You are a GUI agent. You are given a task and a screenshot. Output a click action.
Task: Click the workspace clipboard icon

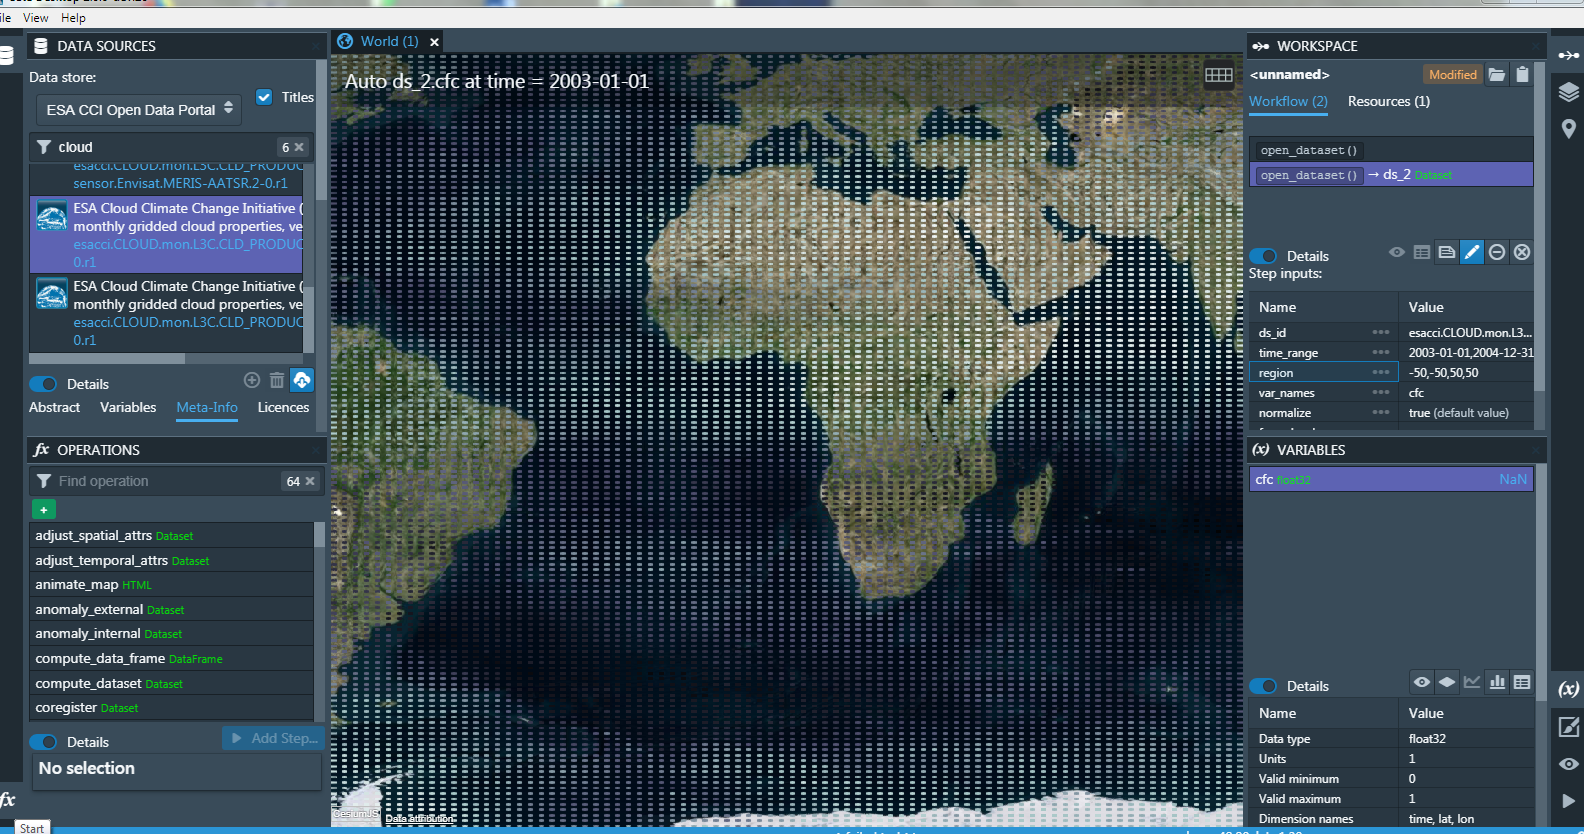click(1522, 74)
